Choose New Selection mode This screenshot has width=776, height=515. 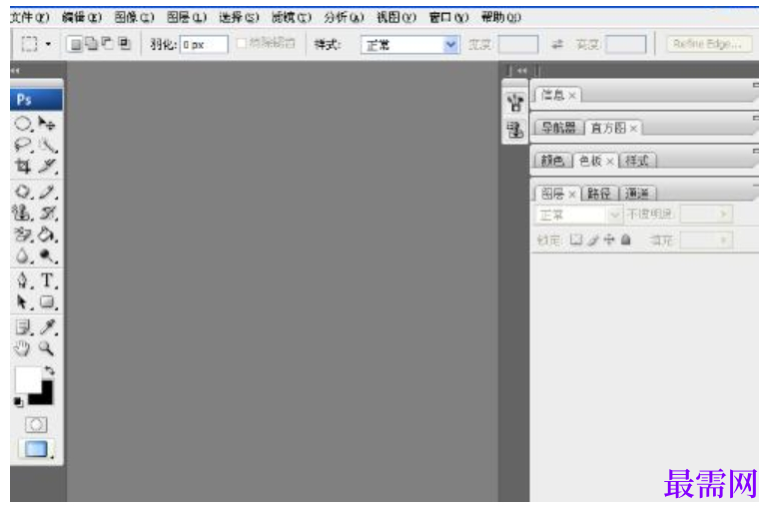click(76, 45)
